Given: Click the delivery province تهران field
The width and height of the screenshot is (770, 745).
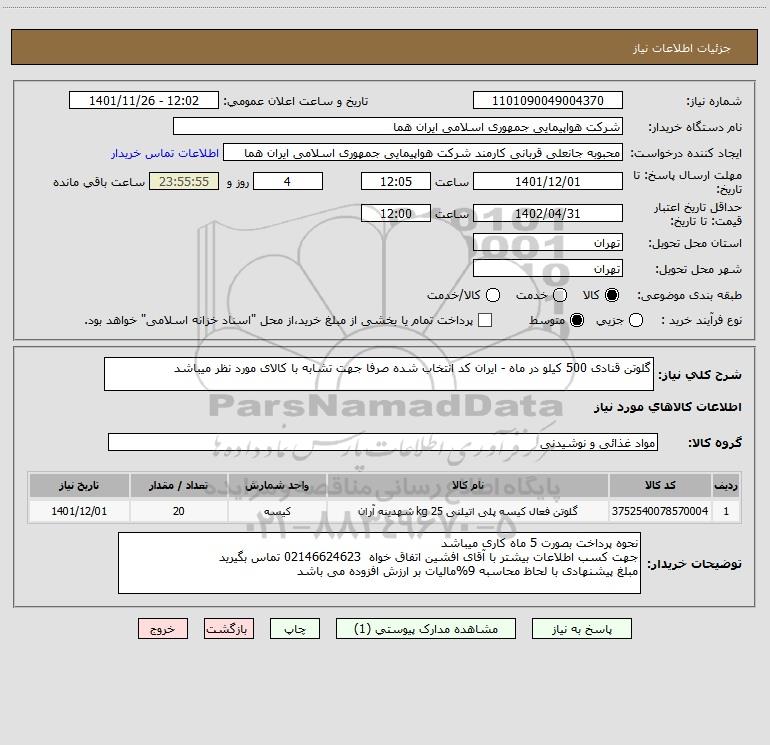Looking at the screenshot, I should [x=548, y=243].
